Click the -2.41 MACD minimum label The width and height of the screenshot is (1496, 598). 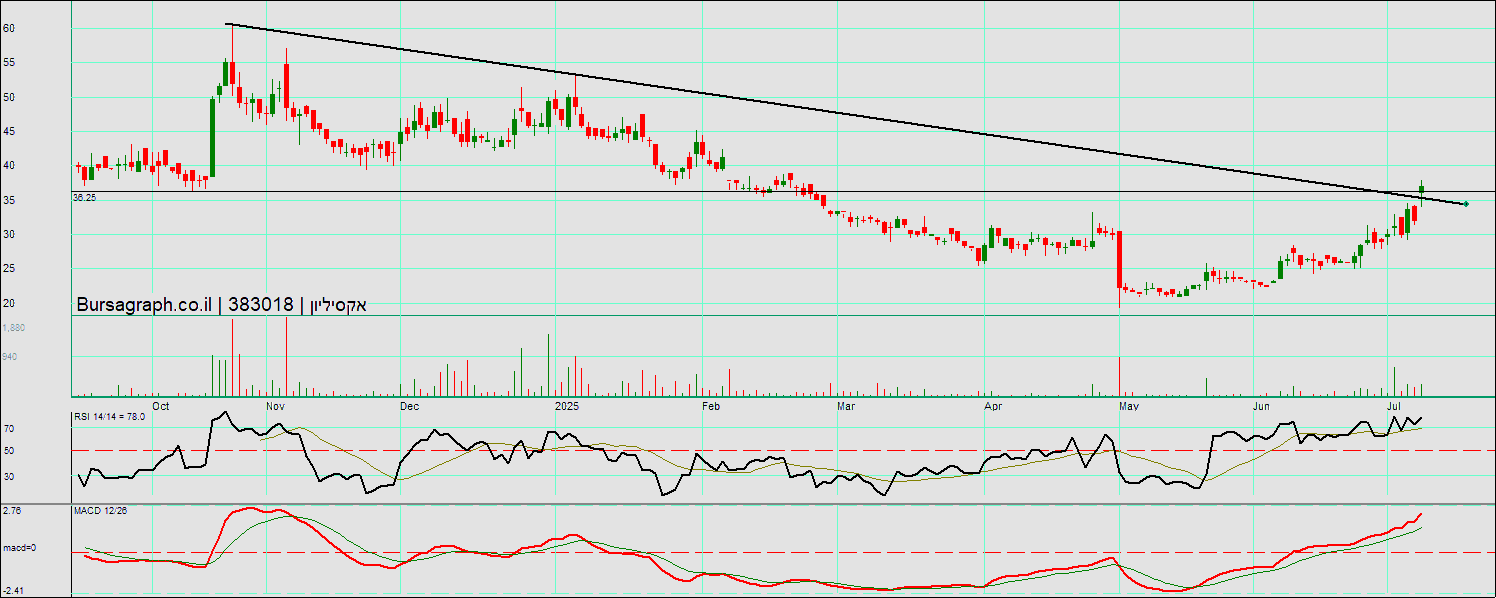(x=12, y=589)
